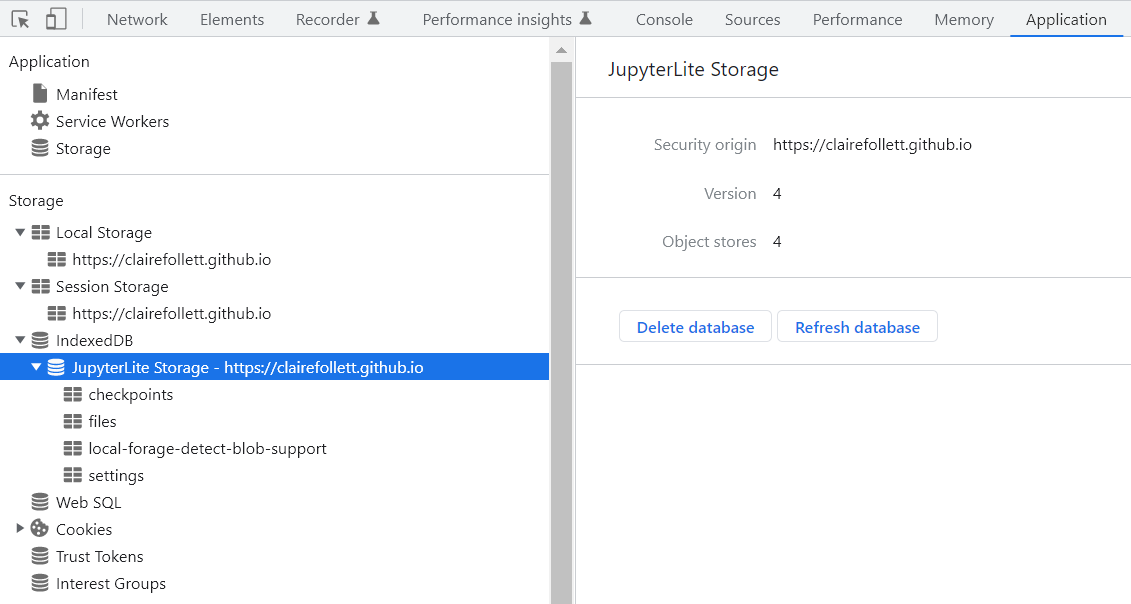Viewport: 1131px width, 604px height.
Task: Switch to the Network tab
Action: pyautogui.click(x=137, y=19)
